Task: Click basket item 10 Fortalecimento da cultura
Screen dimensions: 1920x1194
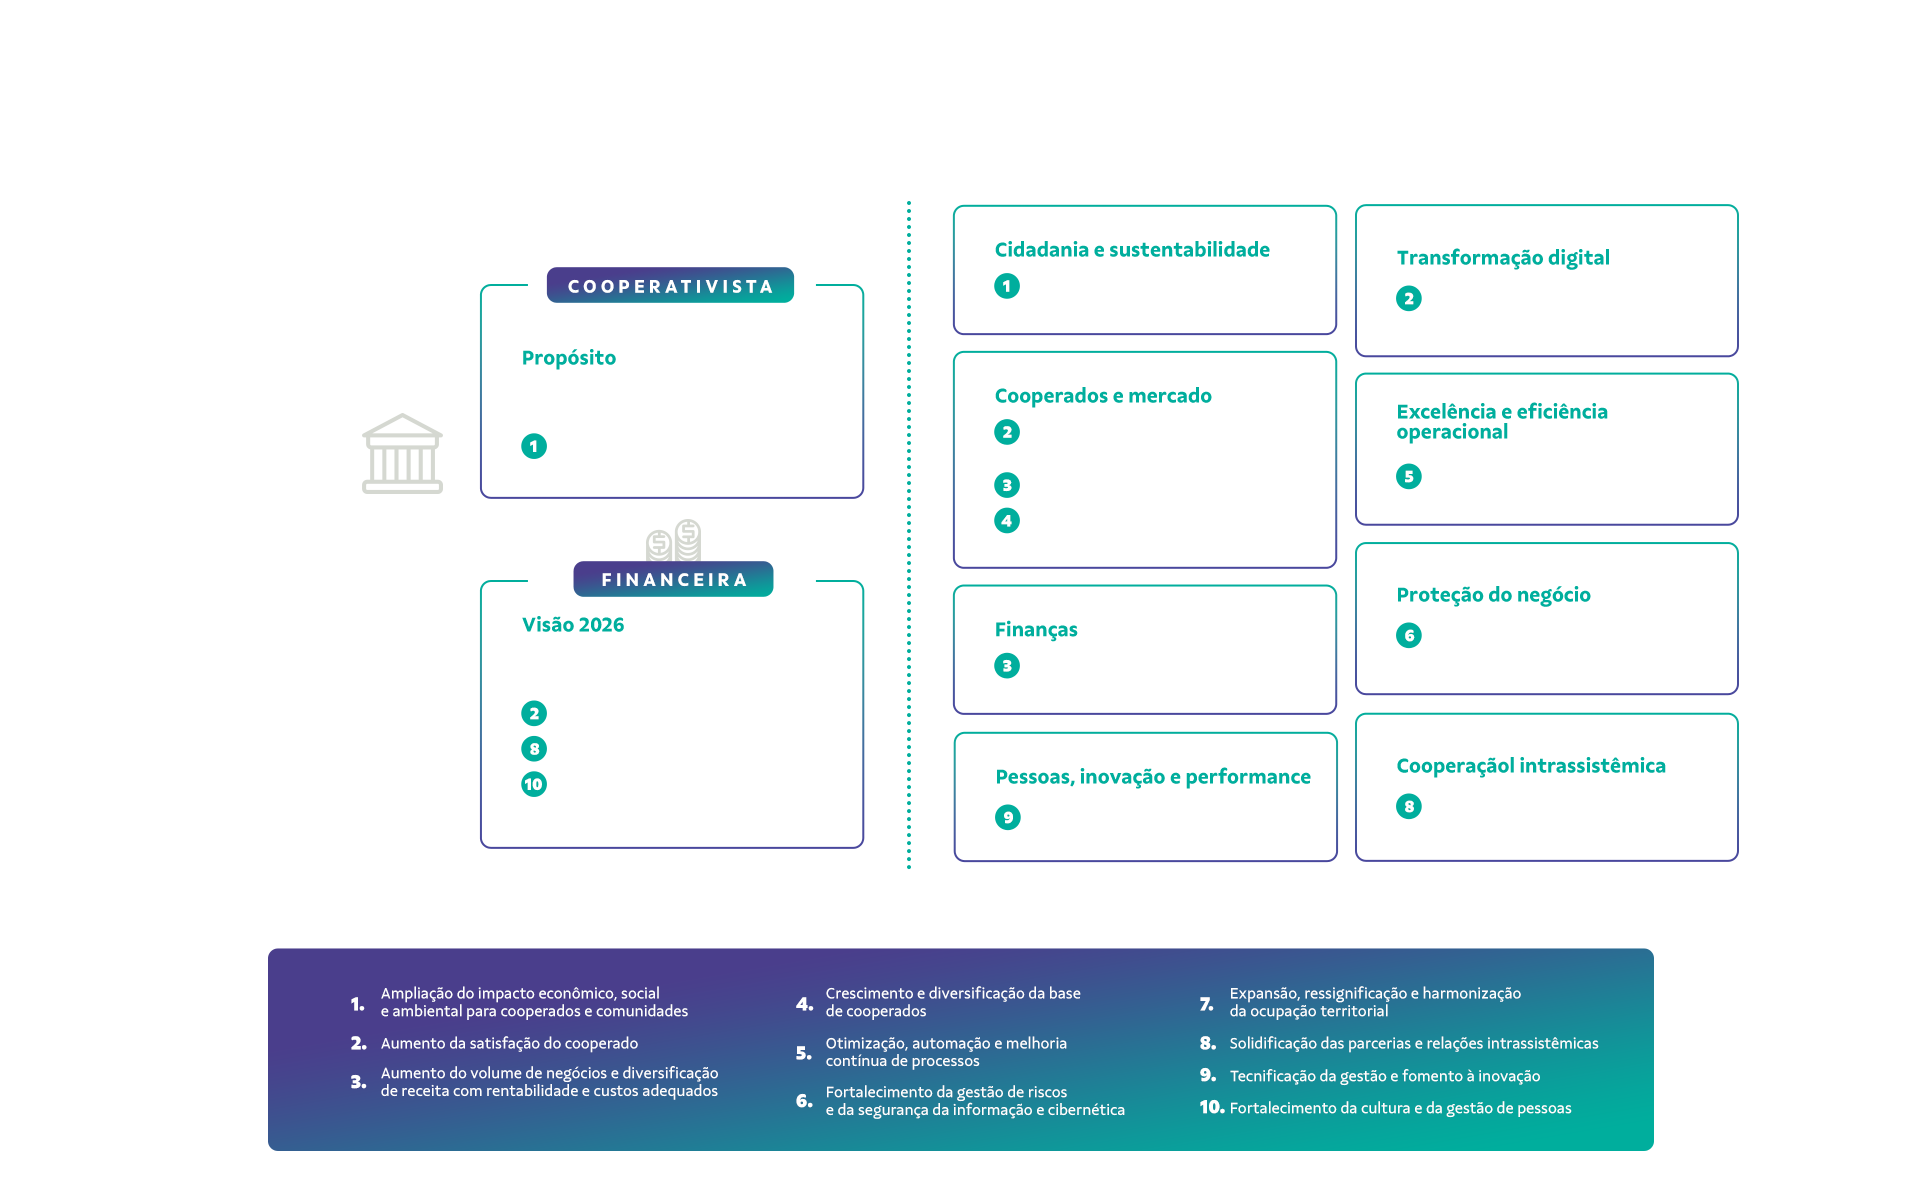Action: [x=1399, y=1108]
